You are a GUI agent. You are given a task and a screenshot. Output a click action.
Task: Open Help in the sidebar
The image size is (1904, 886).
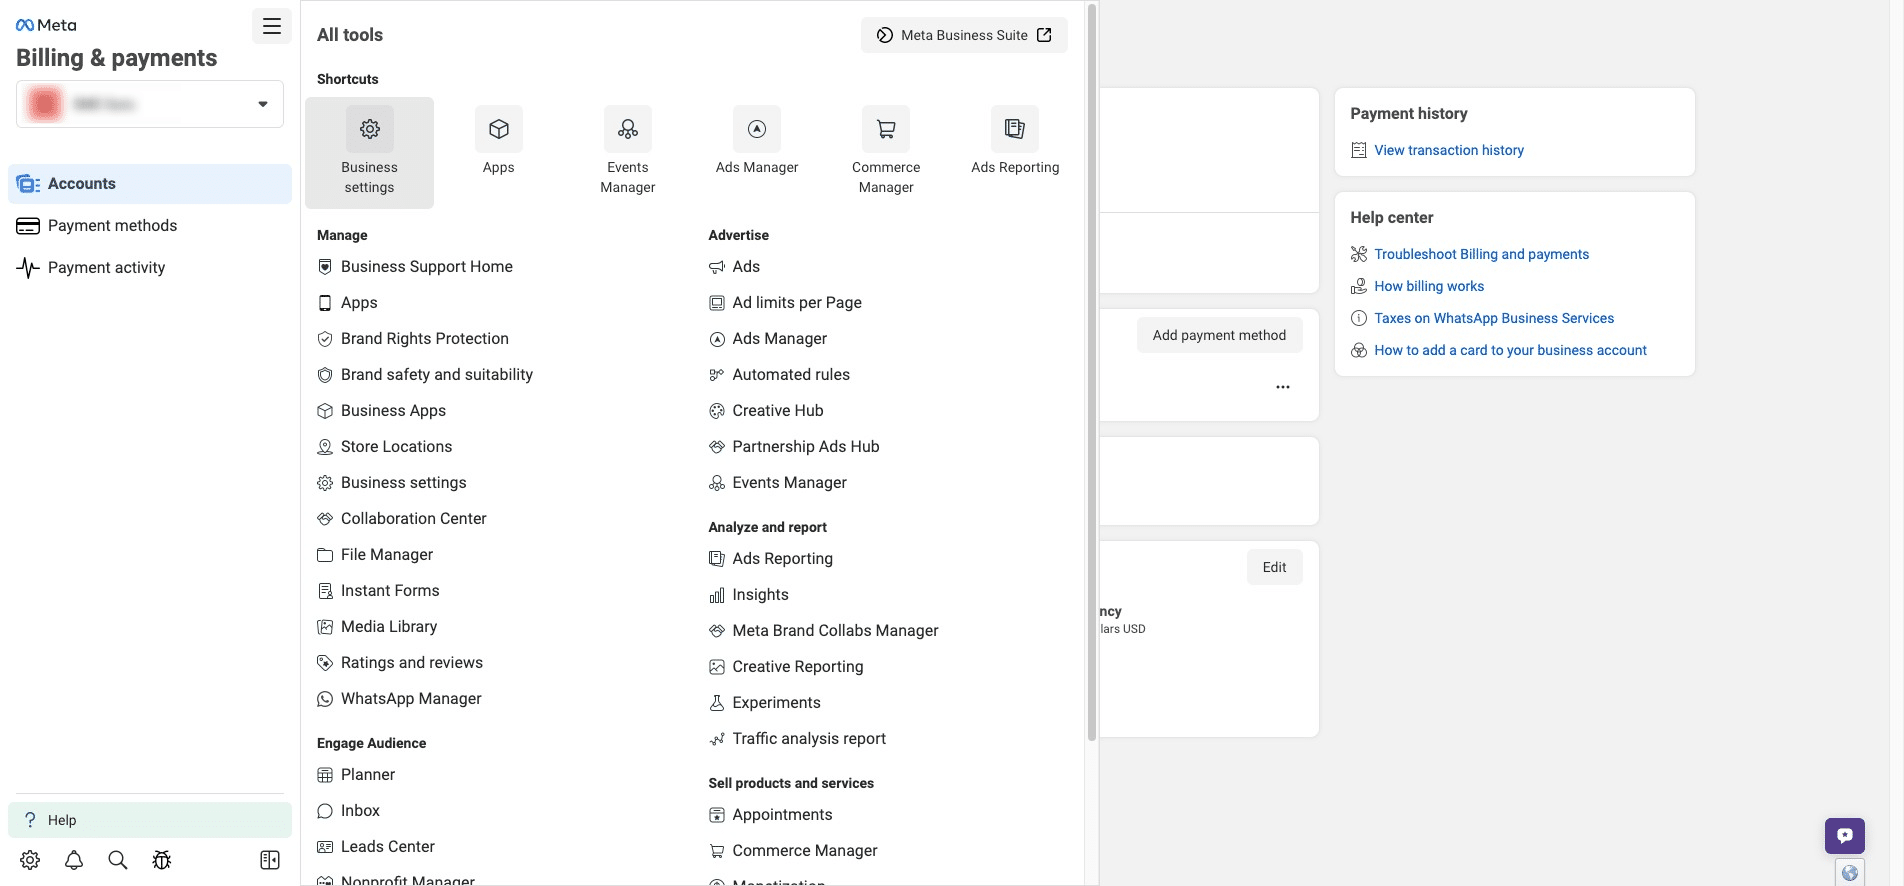point(150,820)
